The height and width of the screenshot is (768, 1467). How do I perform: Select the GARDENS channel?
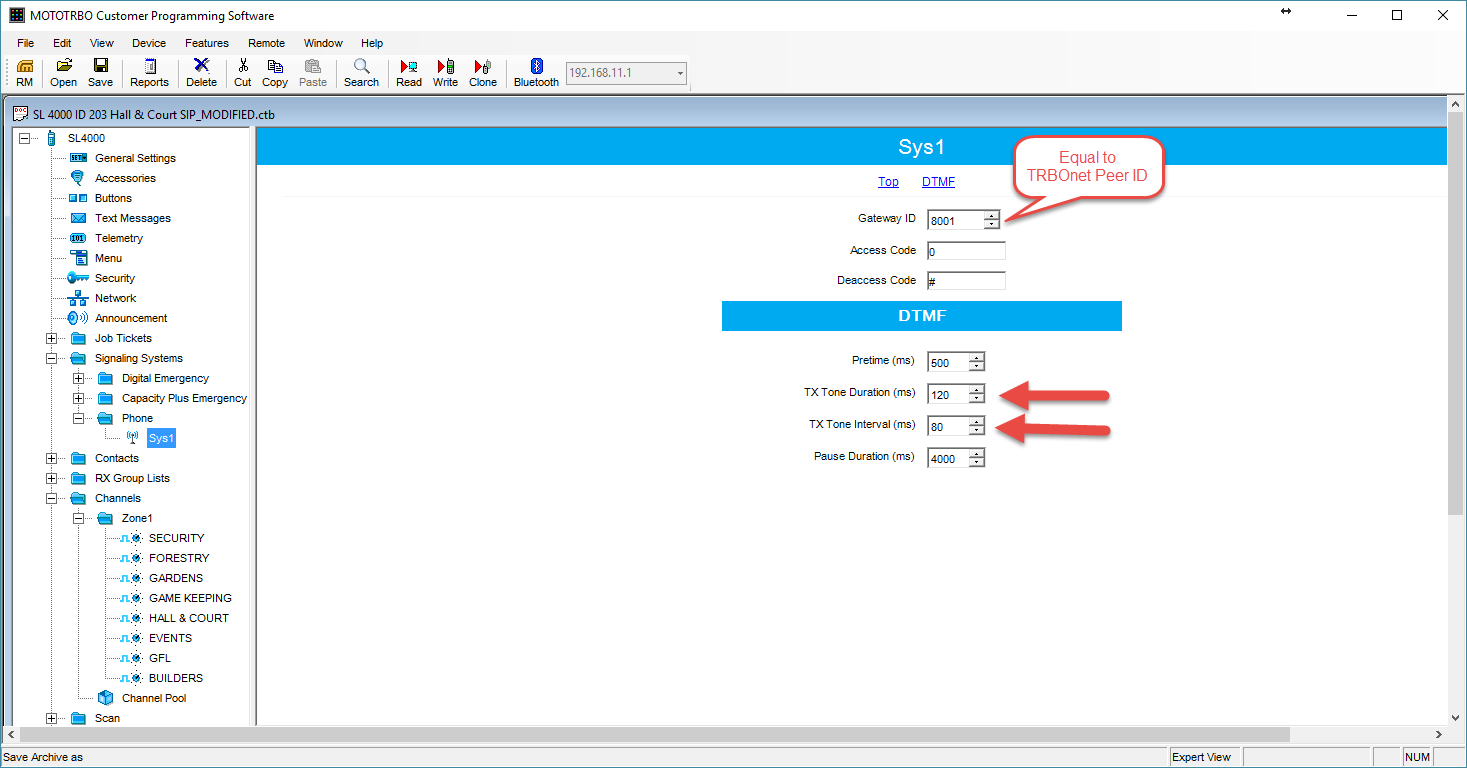click(176, 578)
